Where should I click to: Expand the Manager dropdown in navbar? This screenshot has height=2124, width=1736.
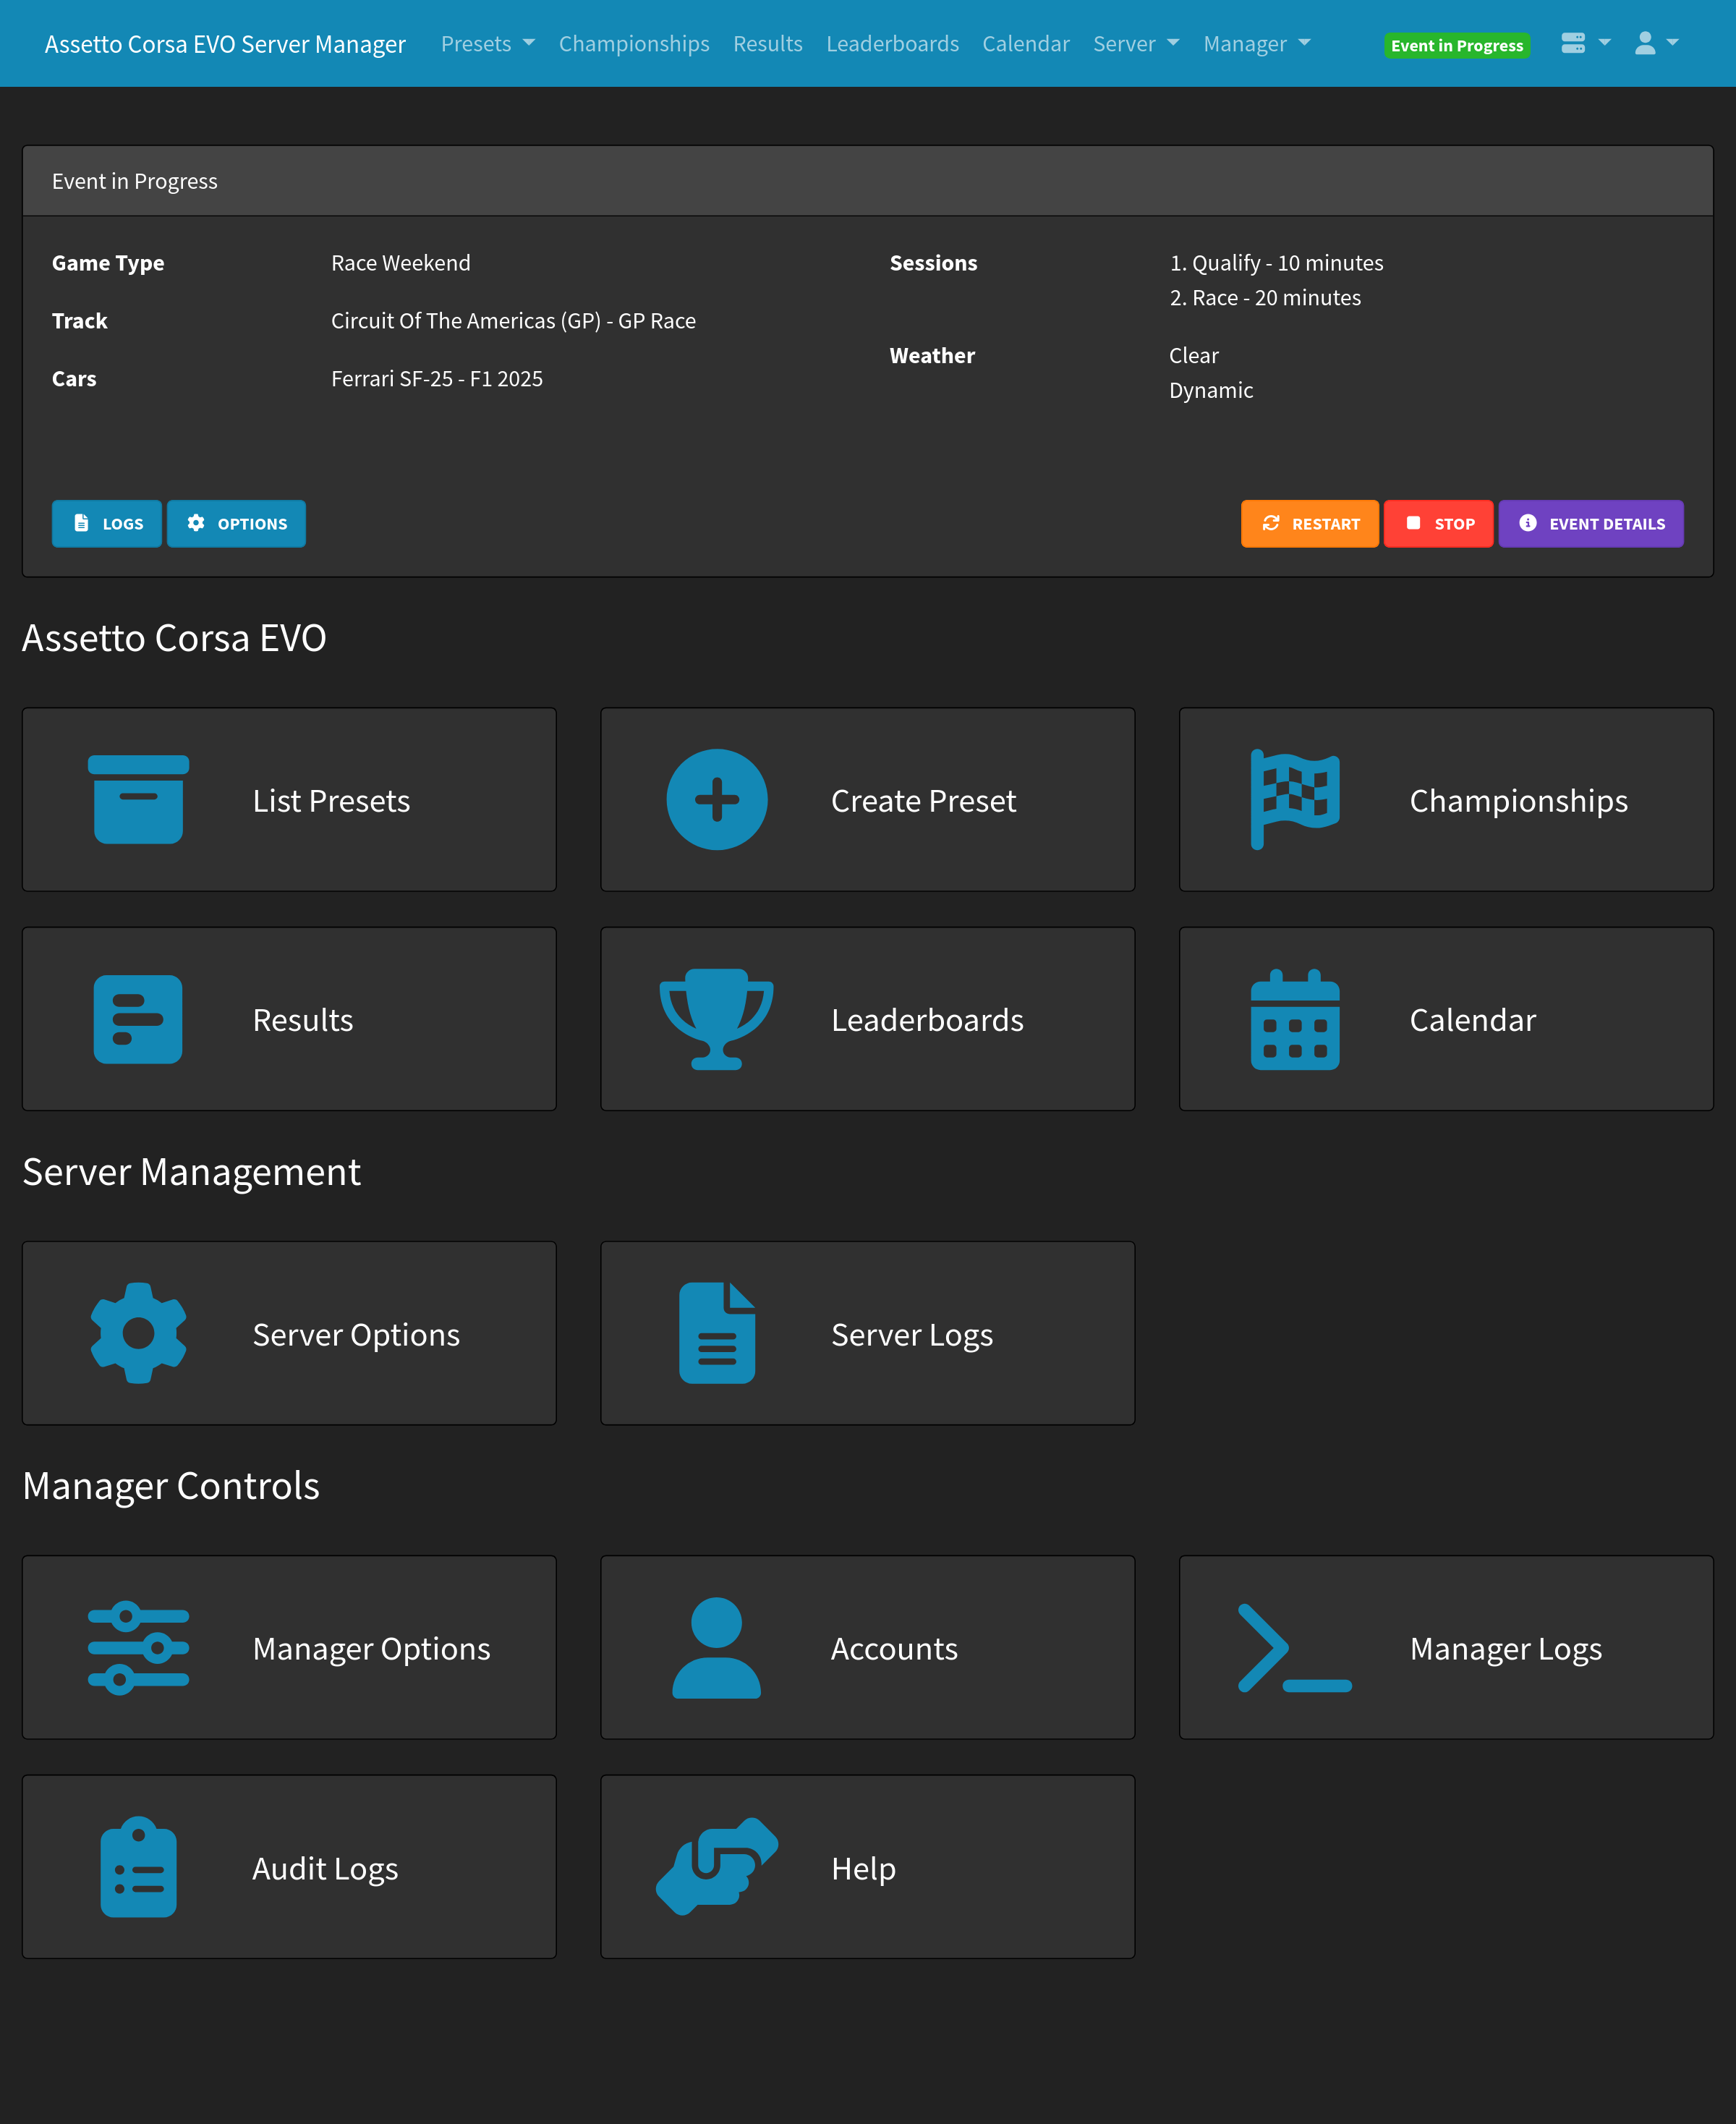1257,43
